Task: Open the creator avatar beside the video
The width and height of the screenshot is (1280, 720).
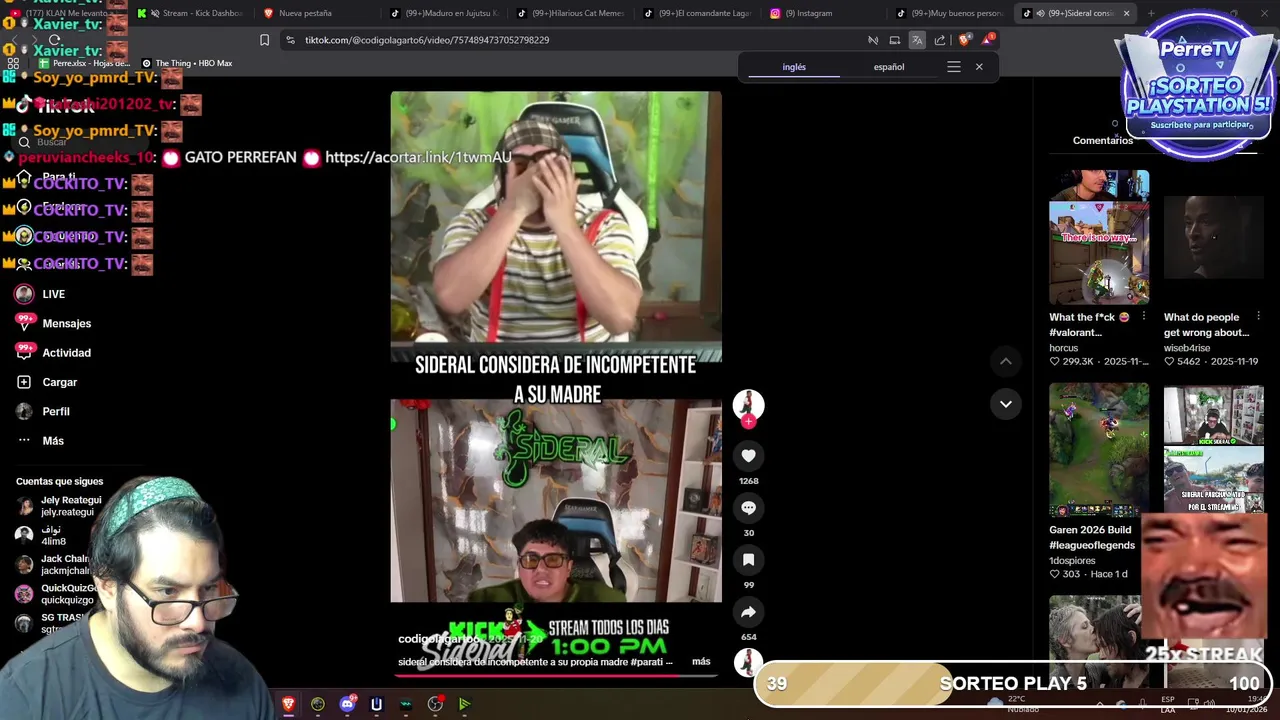Action: [x=748, y=404]
